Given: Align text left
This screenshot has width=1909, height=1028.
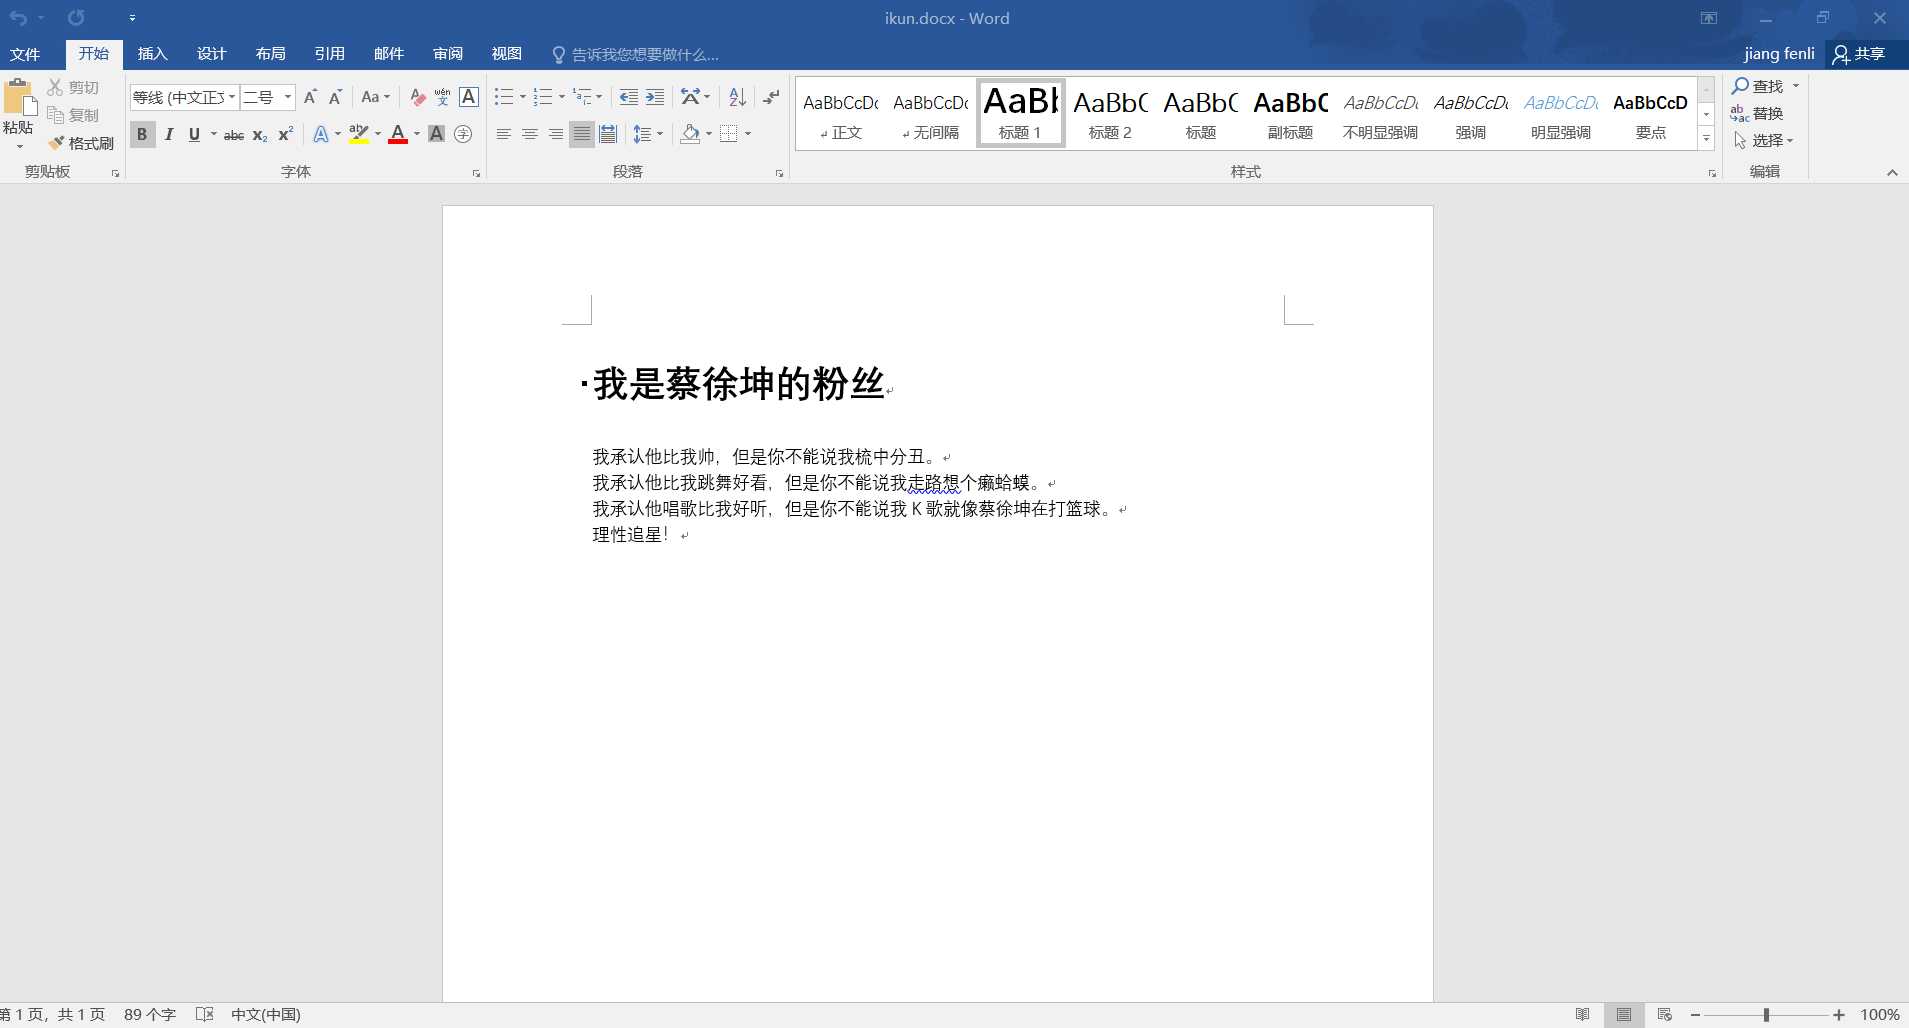Looking at the screenshot, I should click(x=503, y=134).
